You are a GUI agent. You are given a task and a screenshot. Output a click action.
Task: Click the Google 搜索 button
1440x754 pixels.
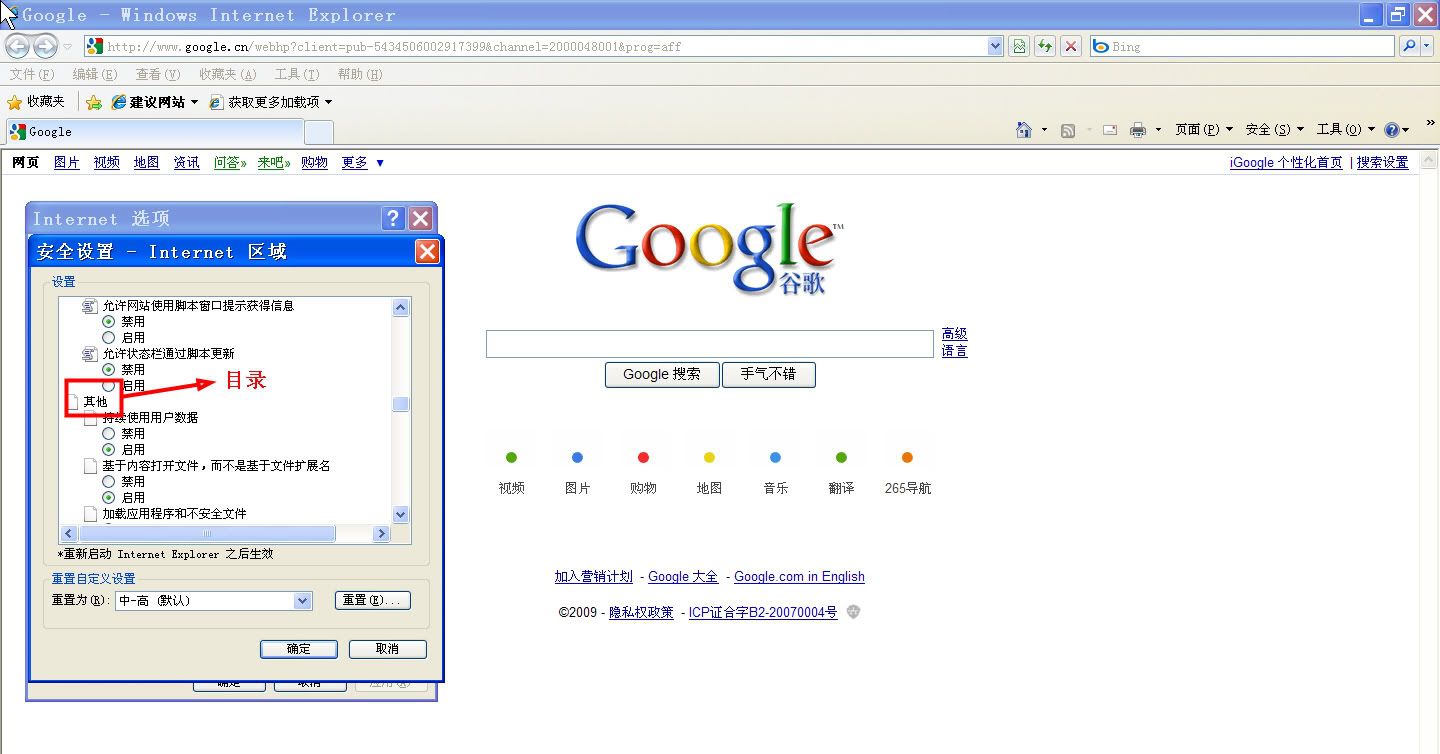click(662, 374)
